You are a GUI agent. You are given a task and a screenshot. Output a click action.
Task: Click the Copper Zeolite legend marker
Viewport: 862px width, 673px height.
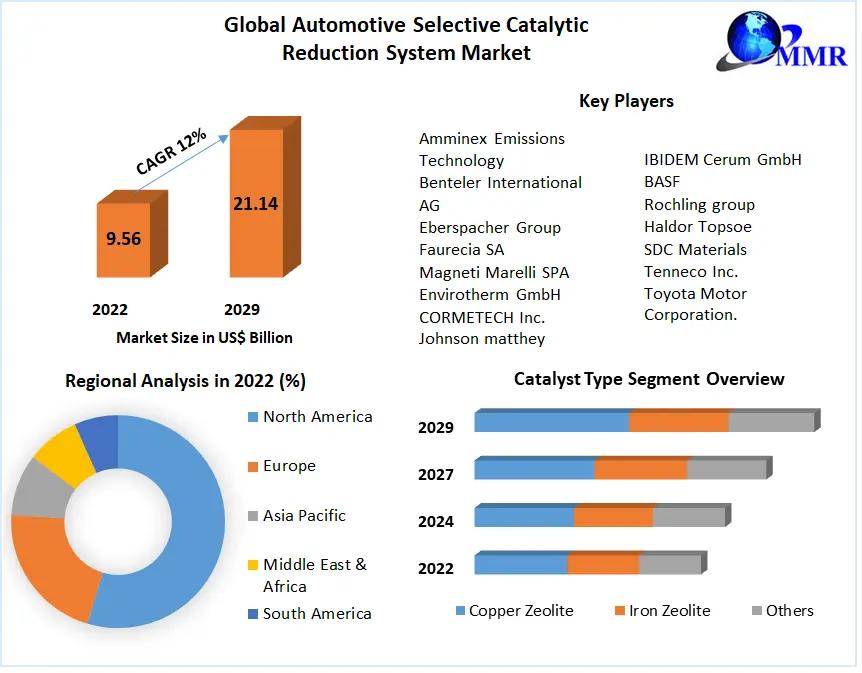tap(460, 611)
